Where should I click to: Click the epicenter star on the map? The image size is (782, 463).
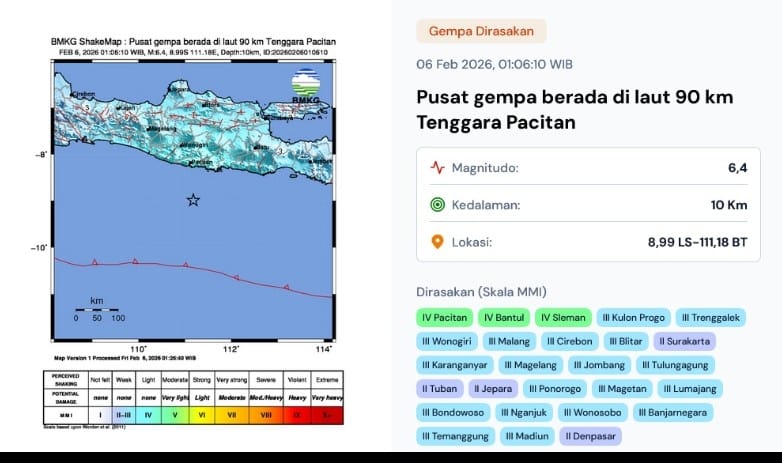pyautogui.click(x=193, y=200)
